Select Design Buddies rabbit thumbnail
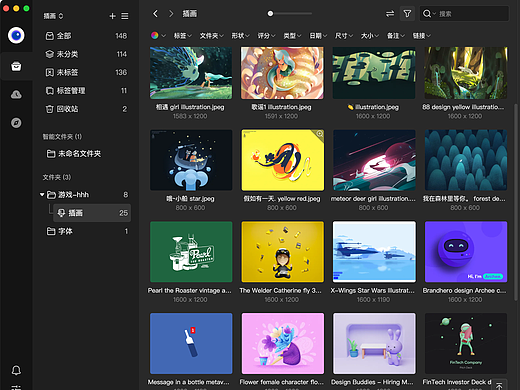Viewport: 520px width, 390px height. (374, 343)
